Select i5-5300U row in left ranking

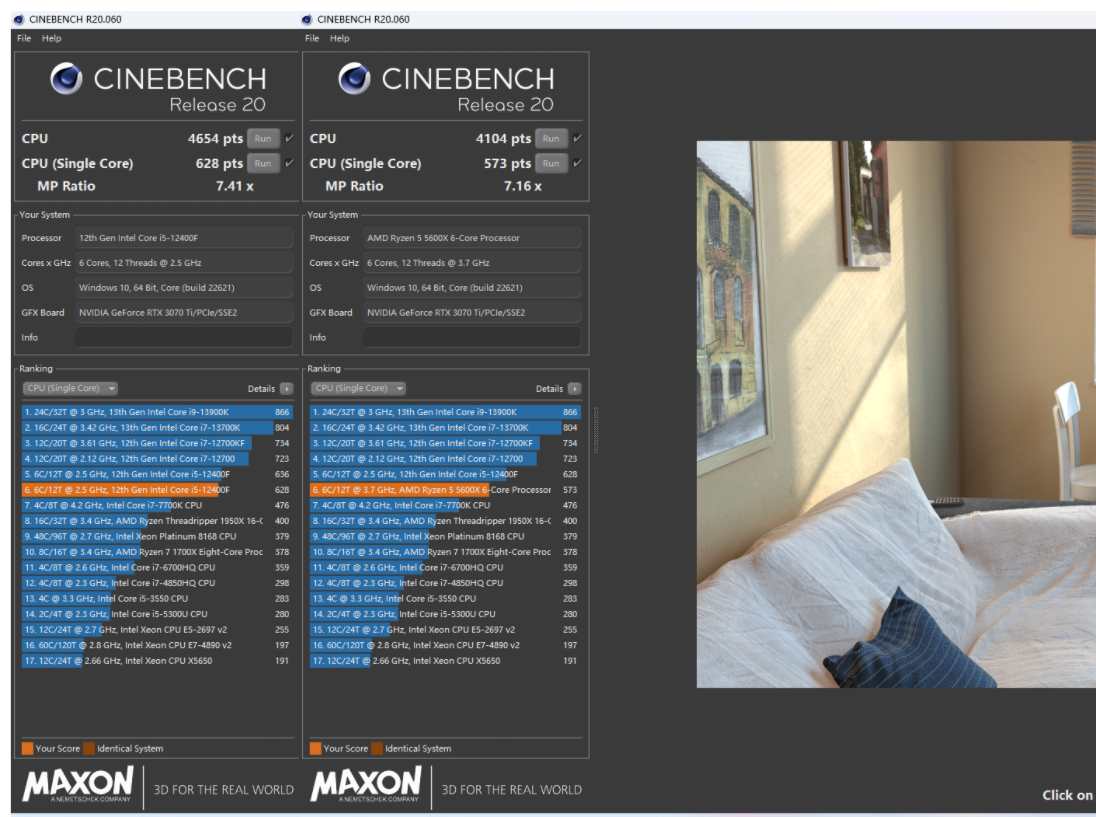tap(157, 614)
